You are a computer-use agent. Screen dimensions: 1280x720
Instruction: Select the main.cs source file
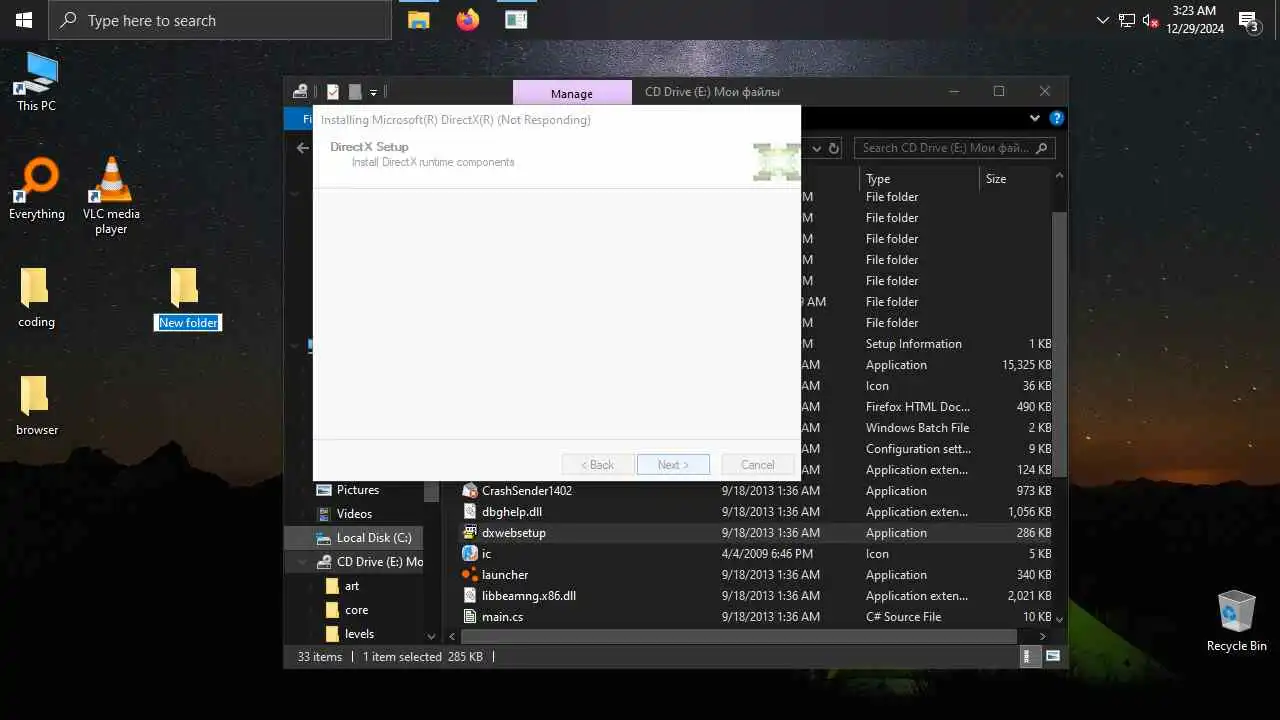[502, 617]
